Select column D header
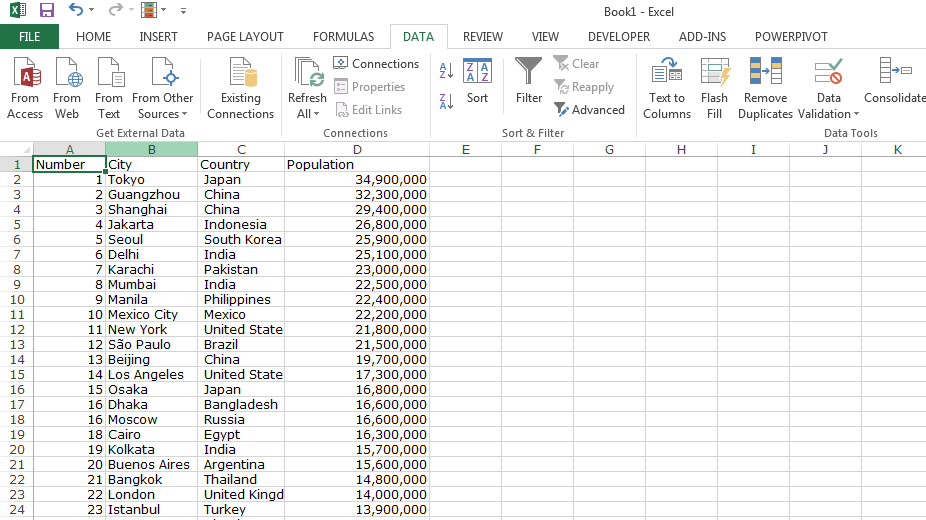 [x=357, y=149]
